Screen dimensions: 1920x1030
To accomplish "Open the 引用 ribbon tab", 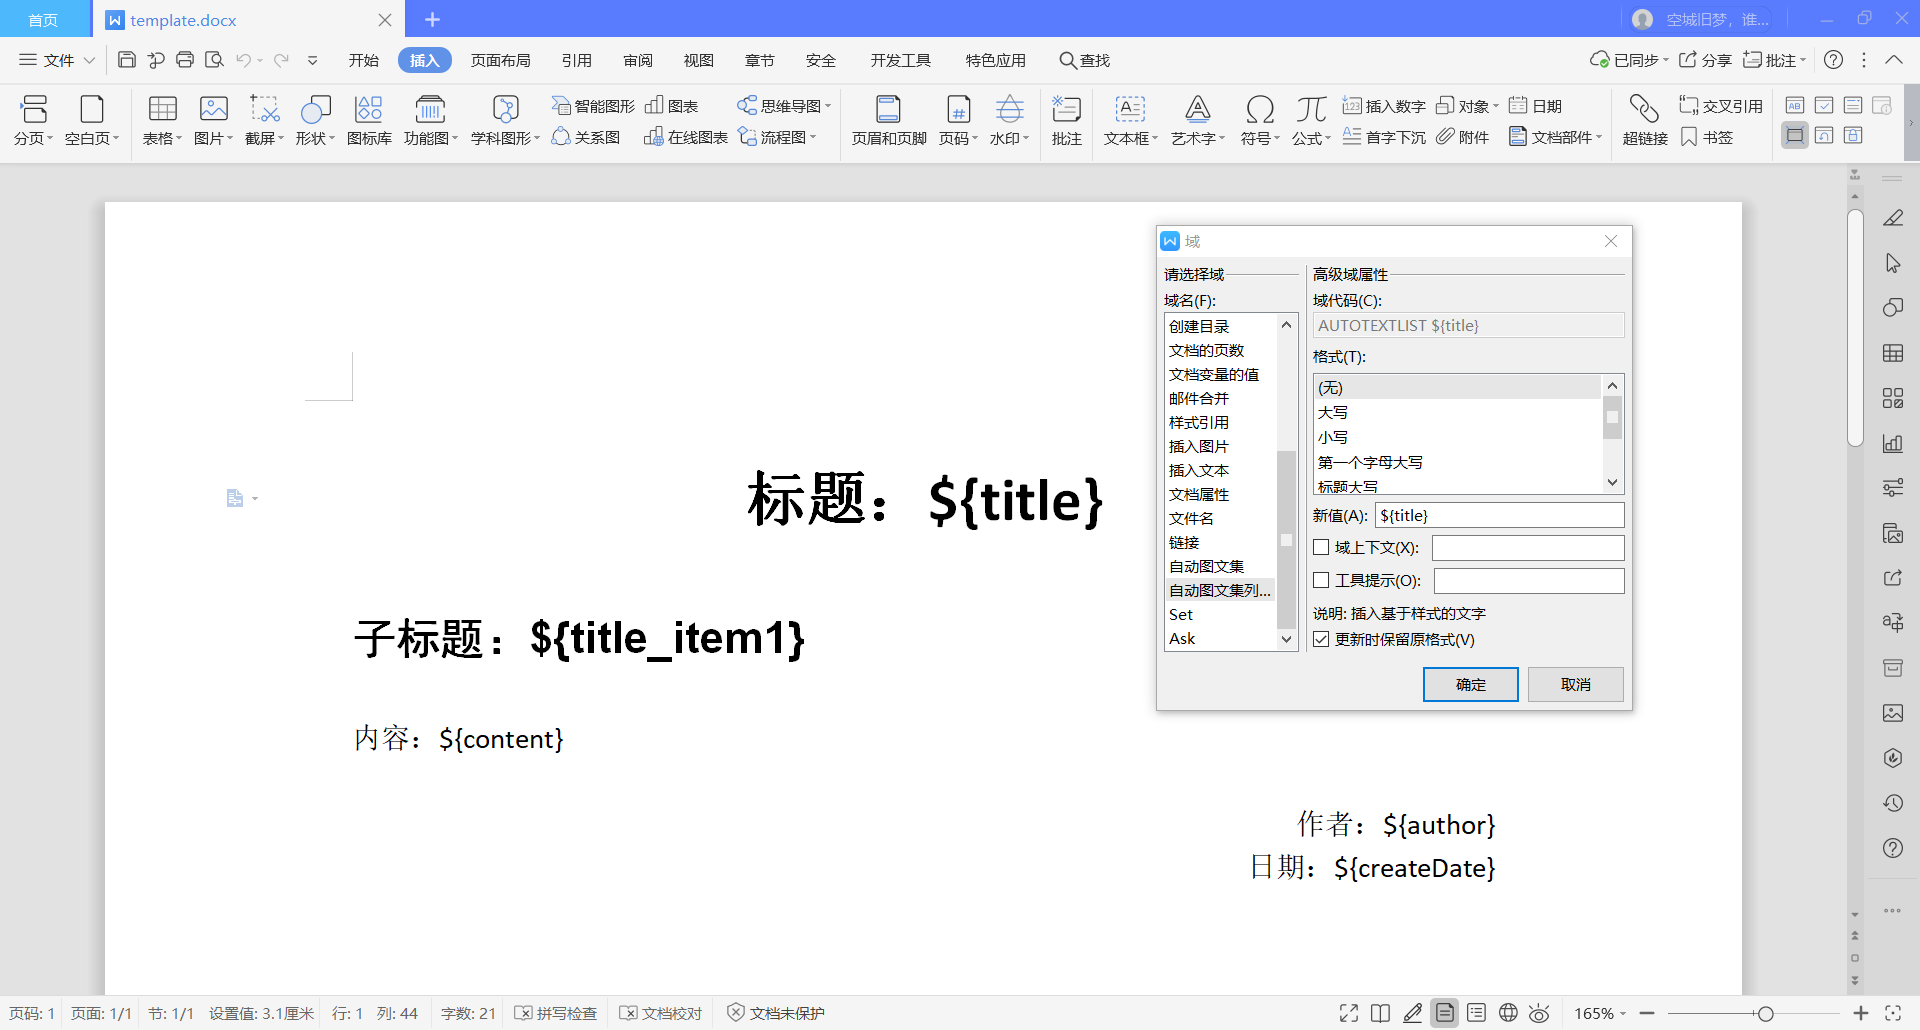I will point(577,60).
